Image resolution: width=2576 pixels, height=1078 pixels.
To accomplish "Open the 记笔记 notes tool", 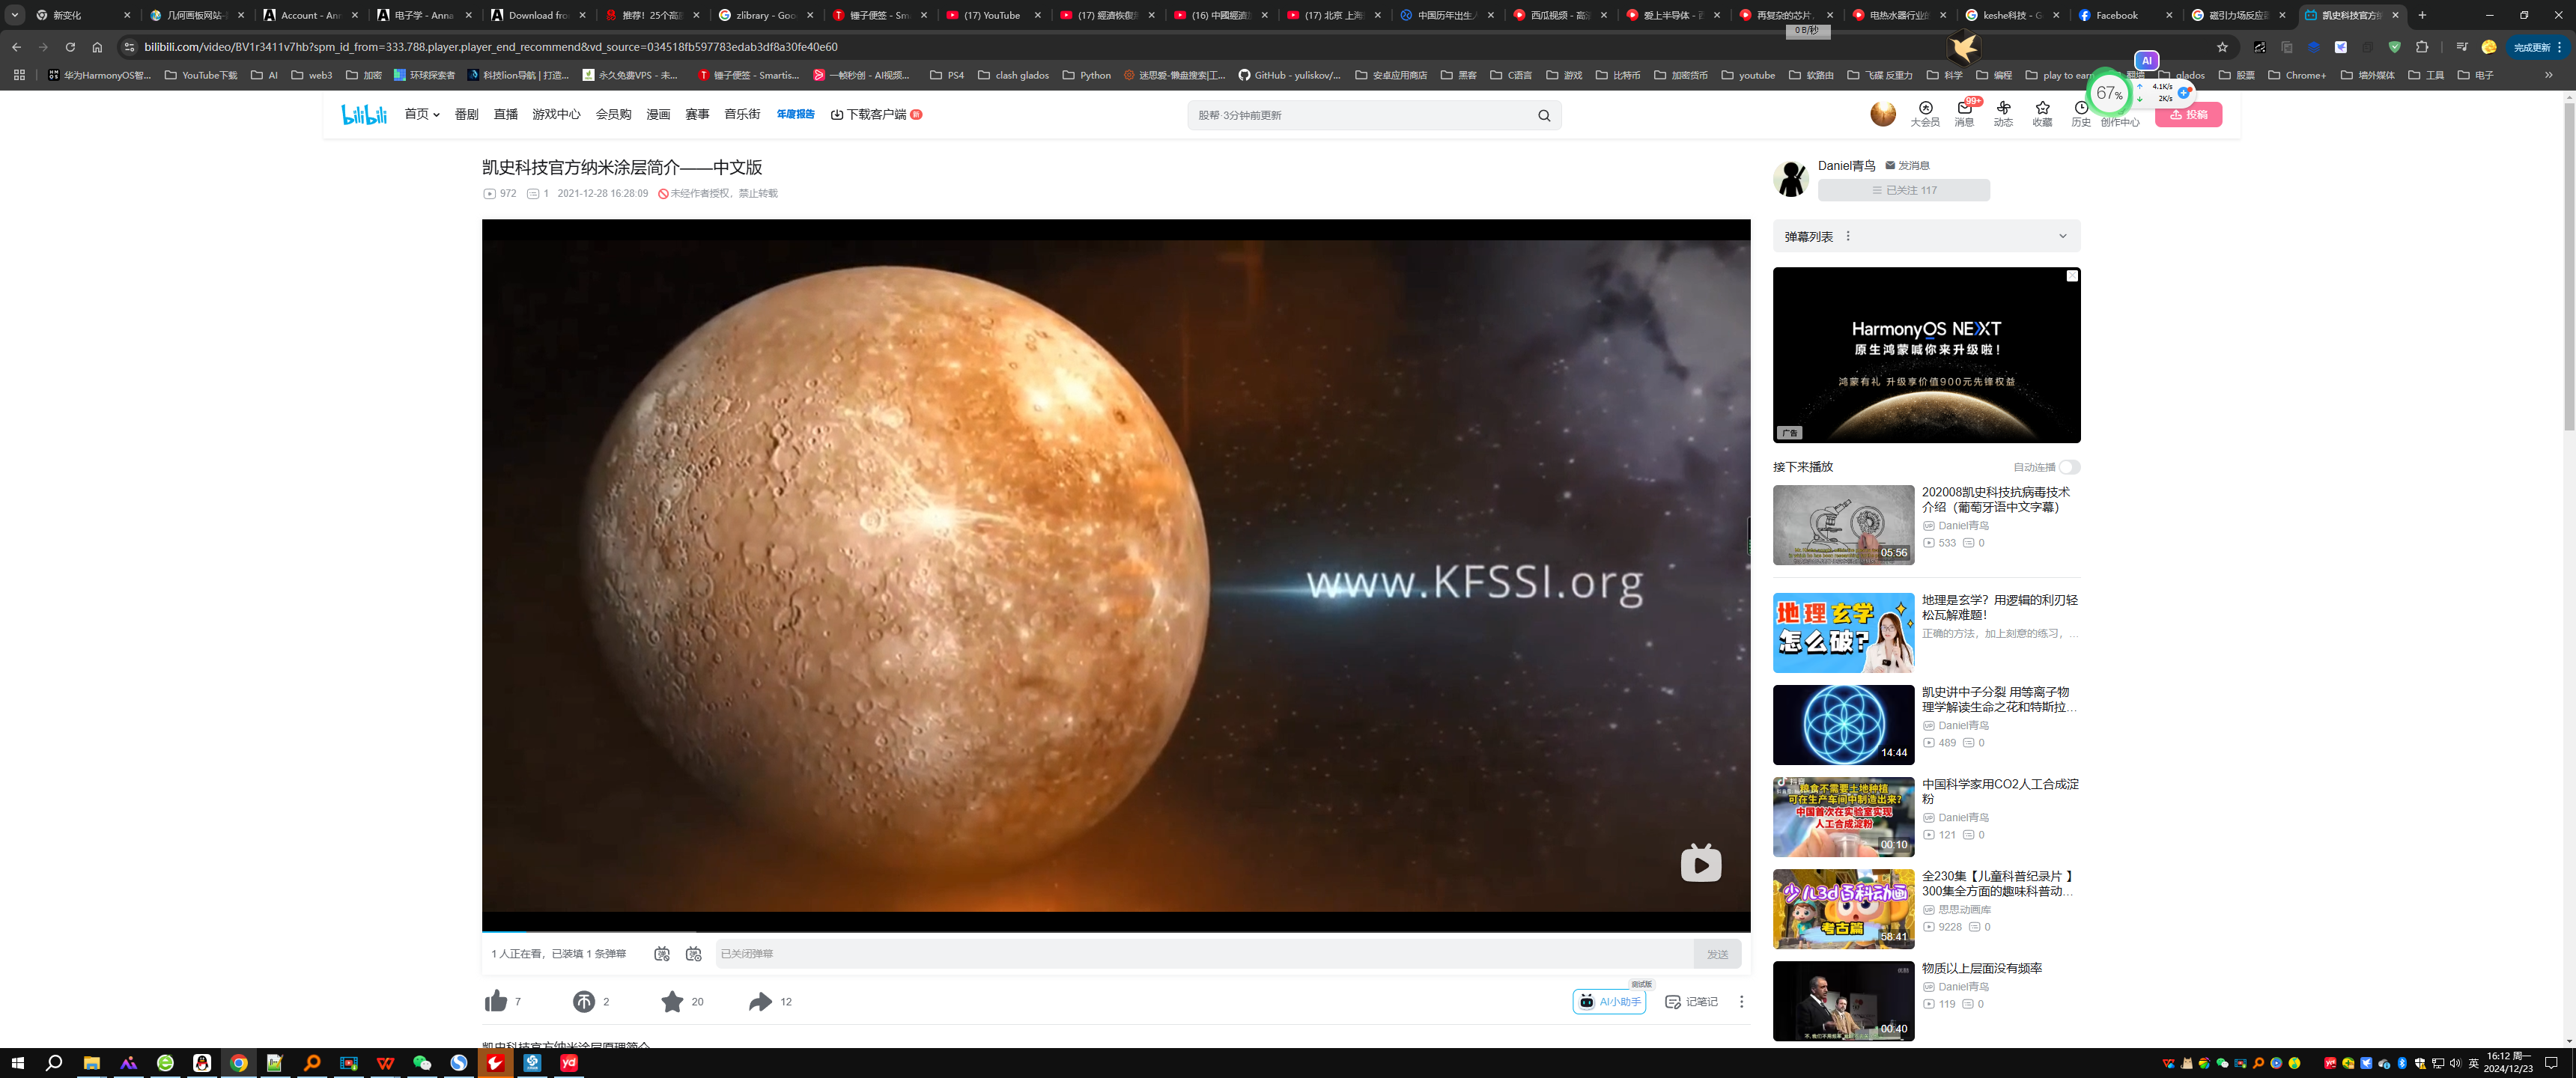I will point(1691,1001).
